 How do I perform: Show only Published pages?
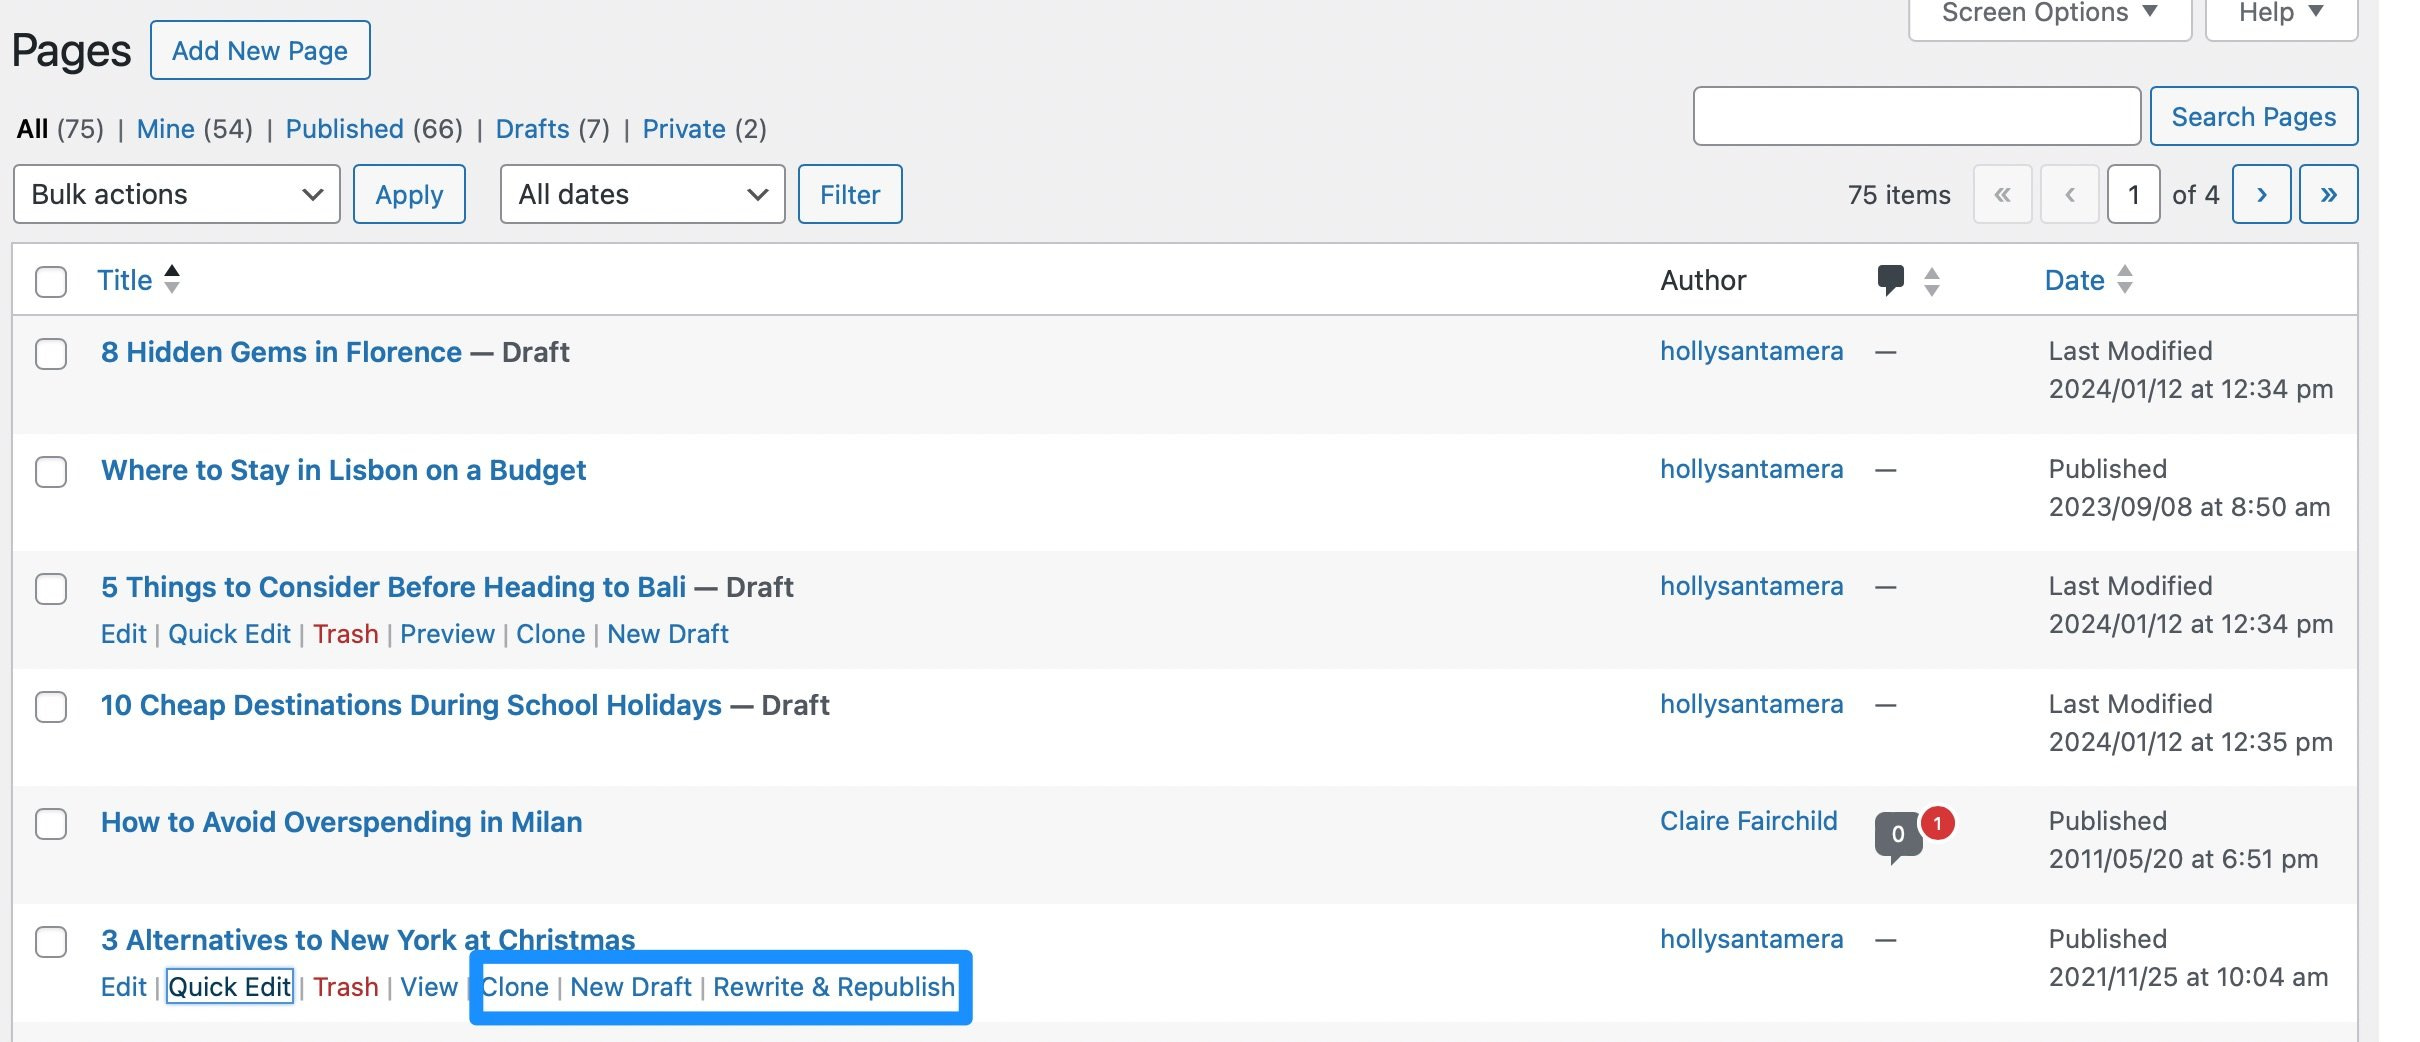[345, 128]
